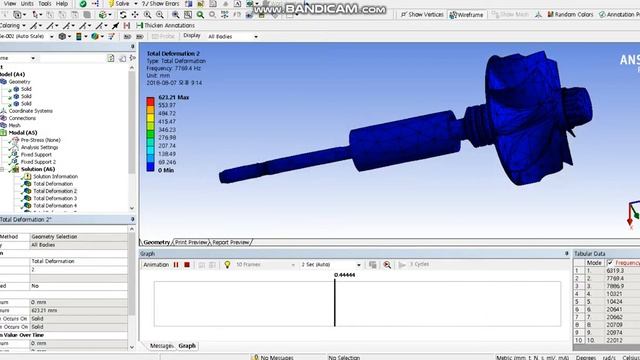The height and width of the screenshot is (360, 640).
Task: Click the zoom magnifier icon in Graph toolbar
Action: 387,265
